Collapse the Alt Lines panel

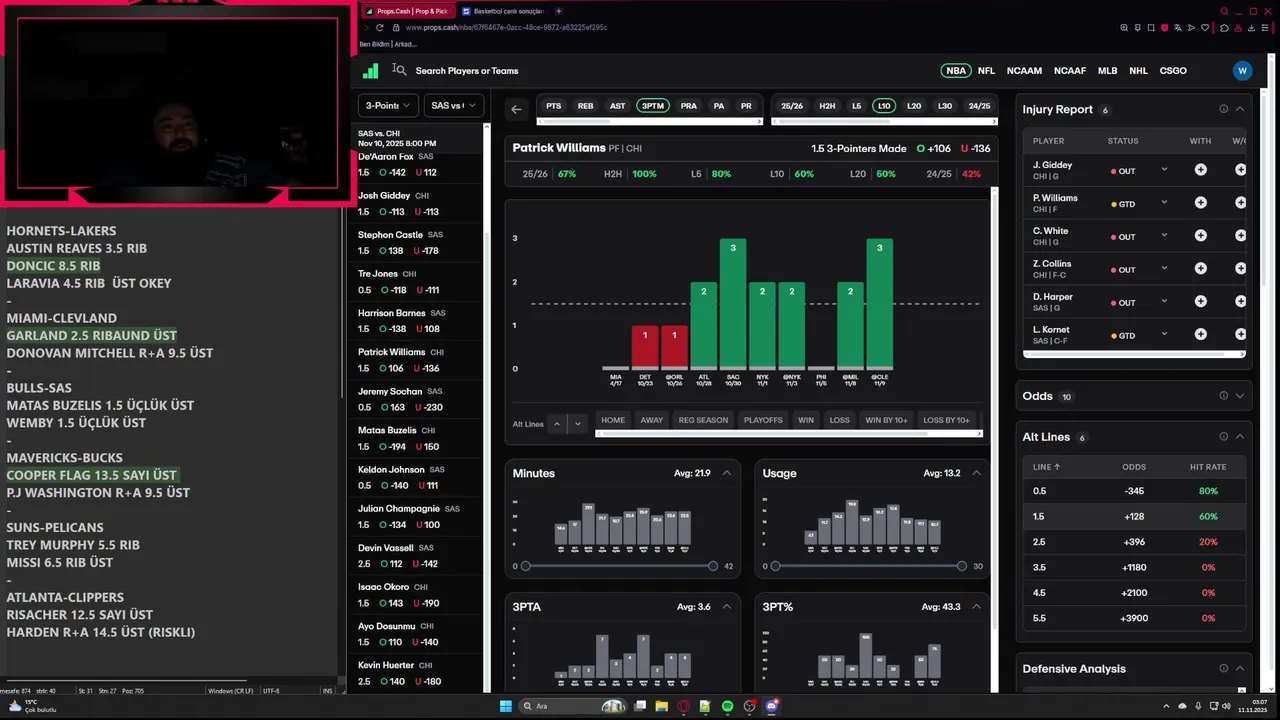1240,437
